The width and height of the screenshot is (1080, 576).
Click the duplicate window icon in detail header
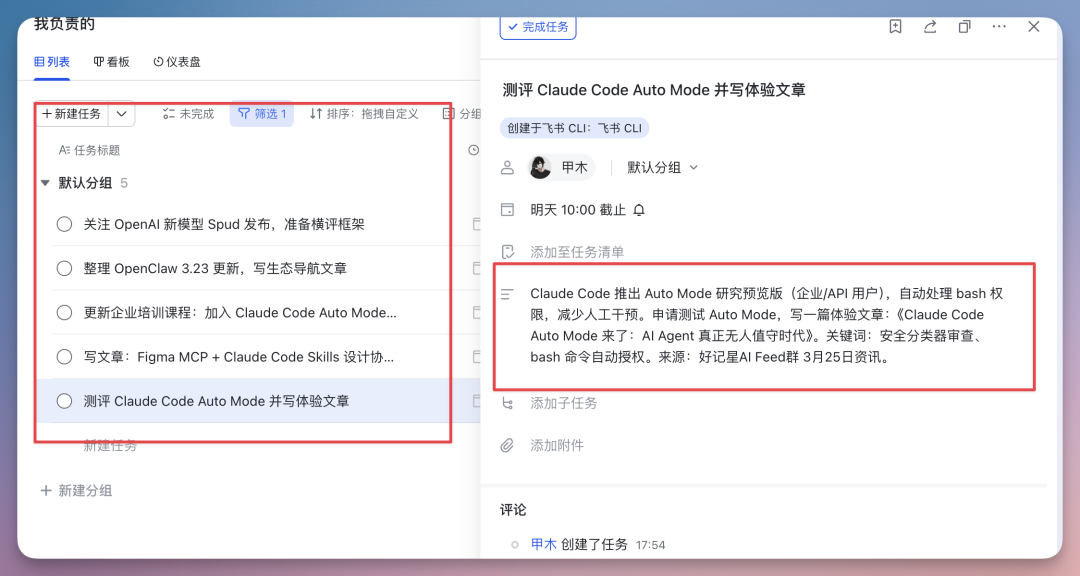964,27
